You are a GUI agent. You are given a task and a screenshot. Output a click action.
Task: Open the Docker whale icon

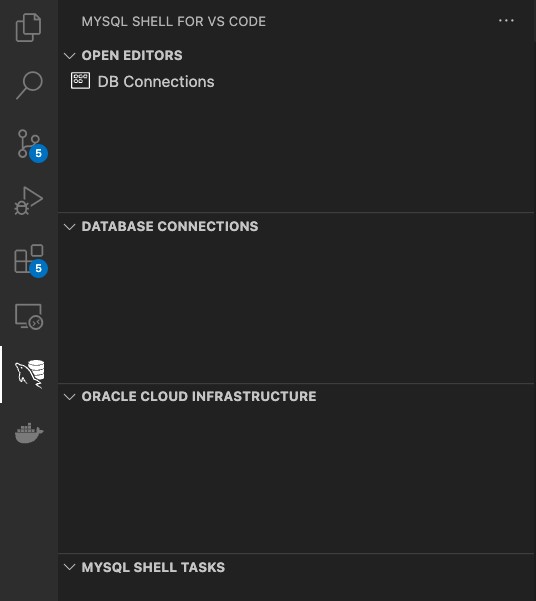(29, 433)
